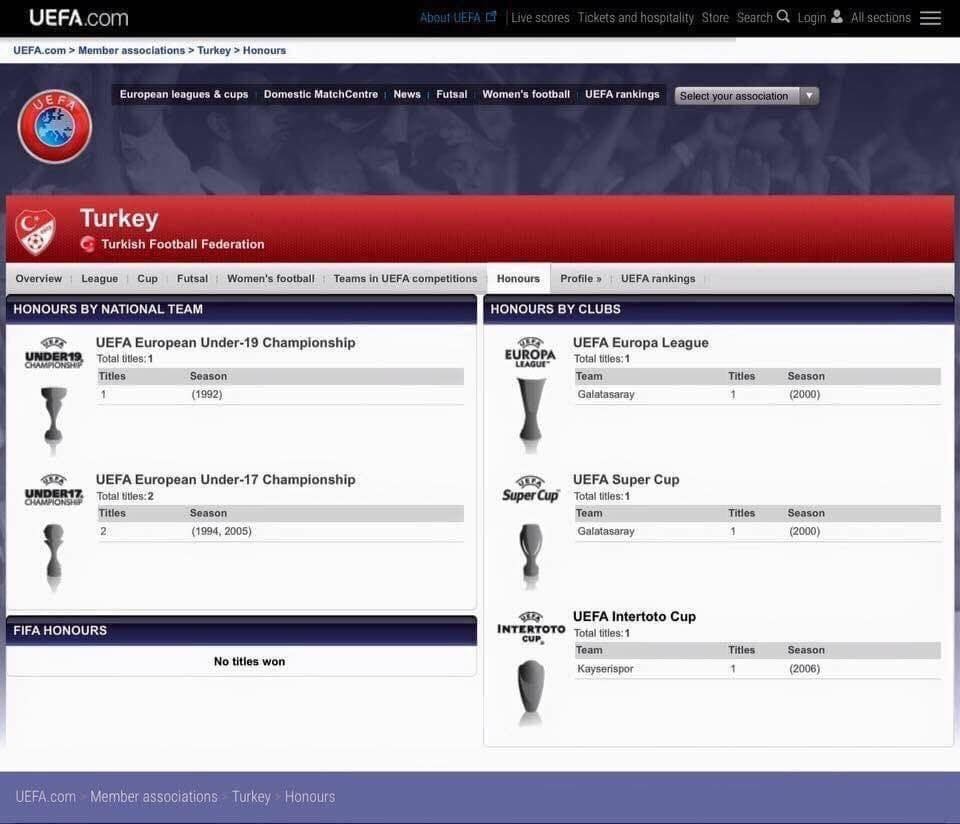This screenshot has height=824, width=960.
Task: Switch to the Overview tab
Action: pos(39,279)
